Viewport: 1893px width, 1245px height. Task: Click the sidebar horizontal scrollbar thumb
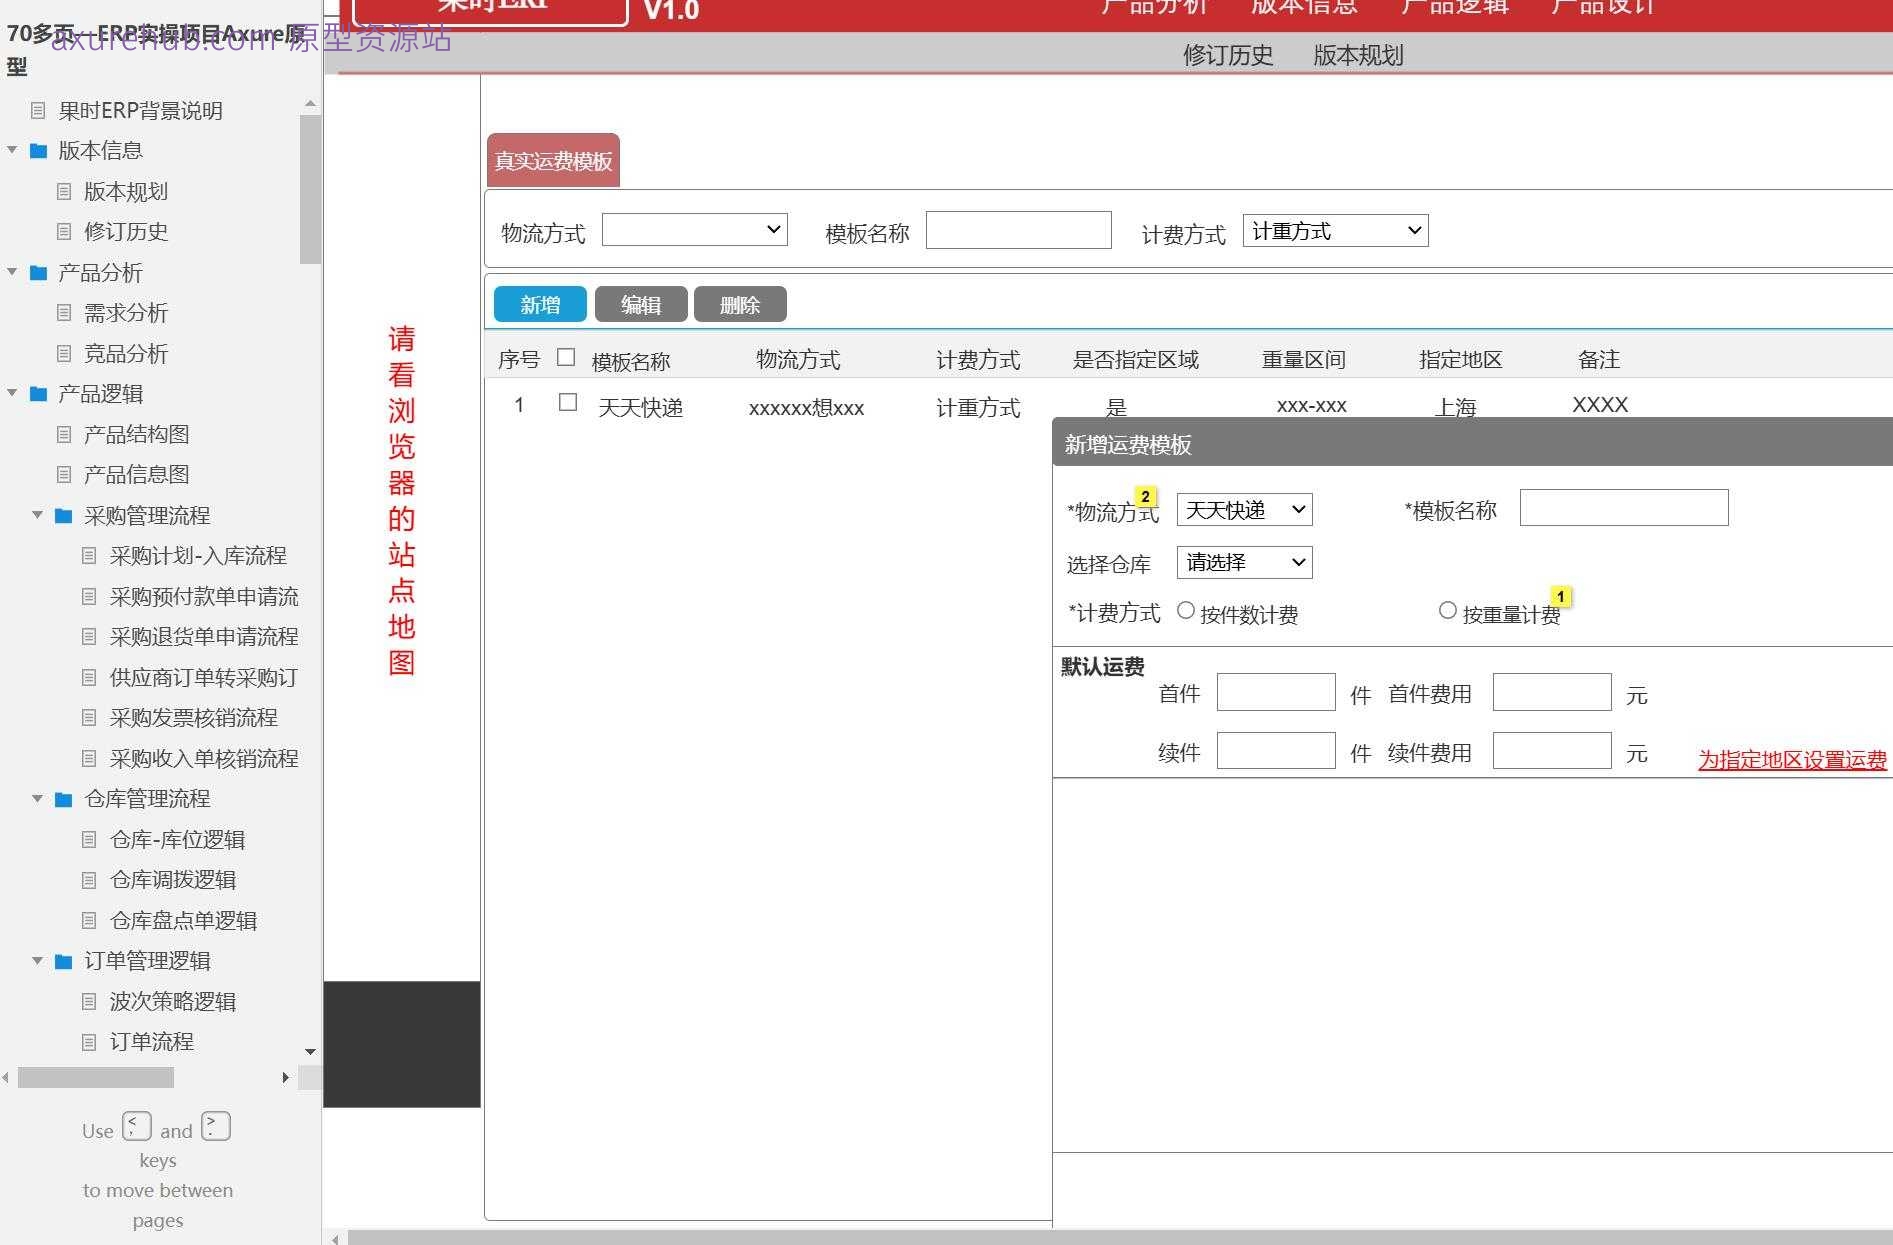(x=96, y=1077)
